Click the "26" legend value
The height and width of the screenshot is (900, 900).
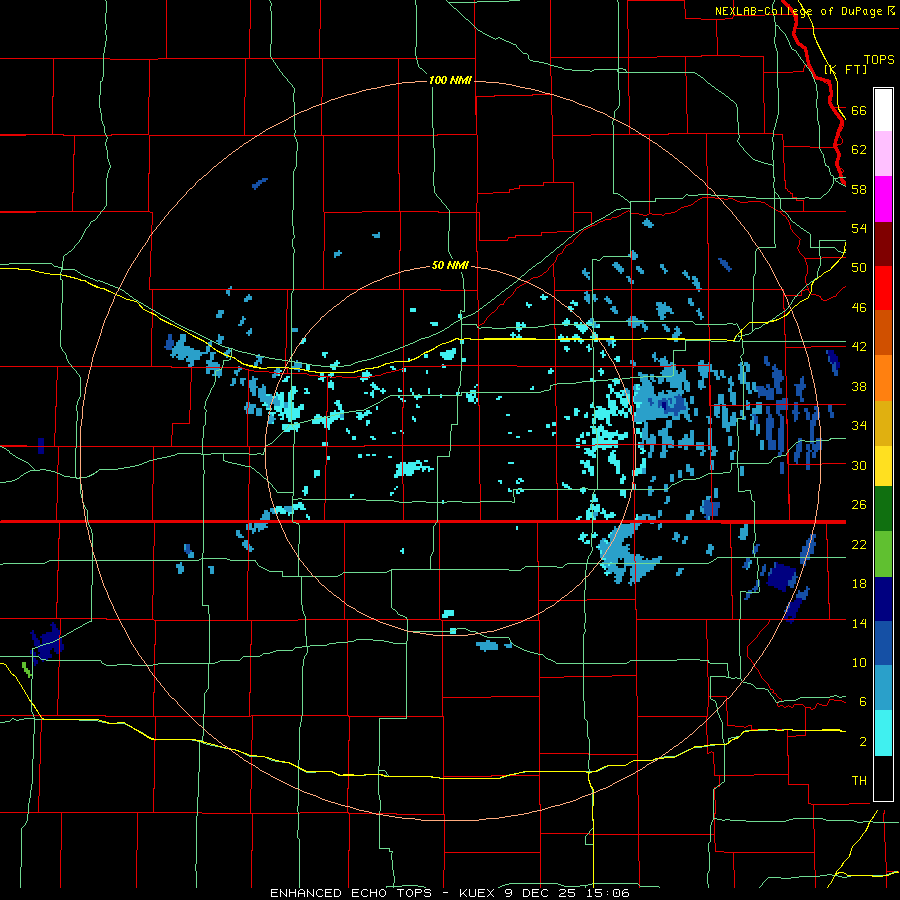pos(859,505)
